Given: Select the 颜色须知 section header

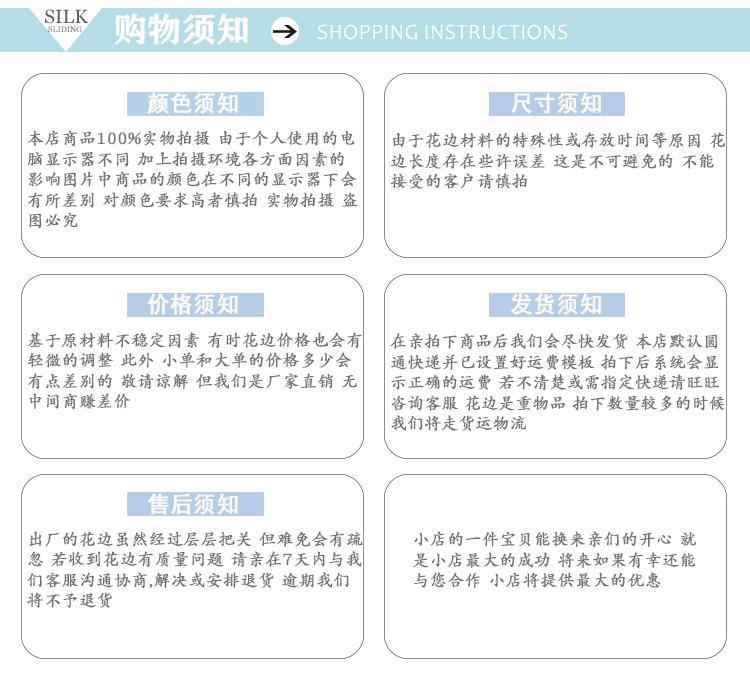Looking at the screenshot, I should point(193,104).
